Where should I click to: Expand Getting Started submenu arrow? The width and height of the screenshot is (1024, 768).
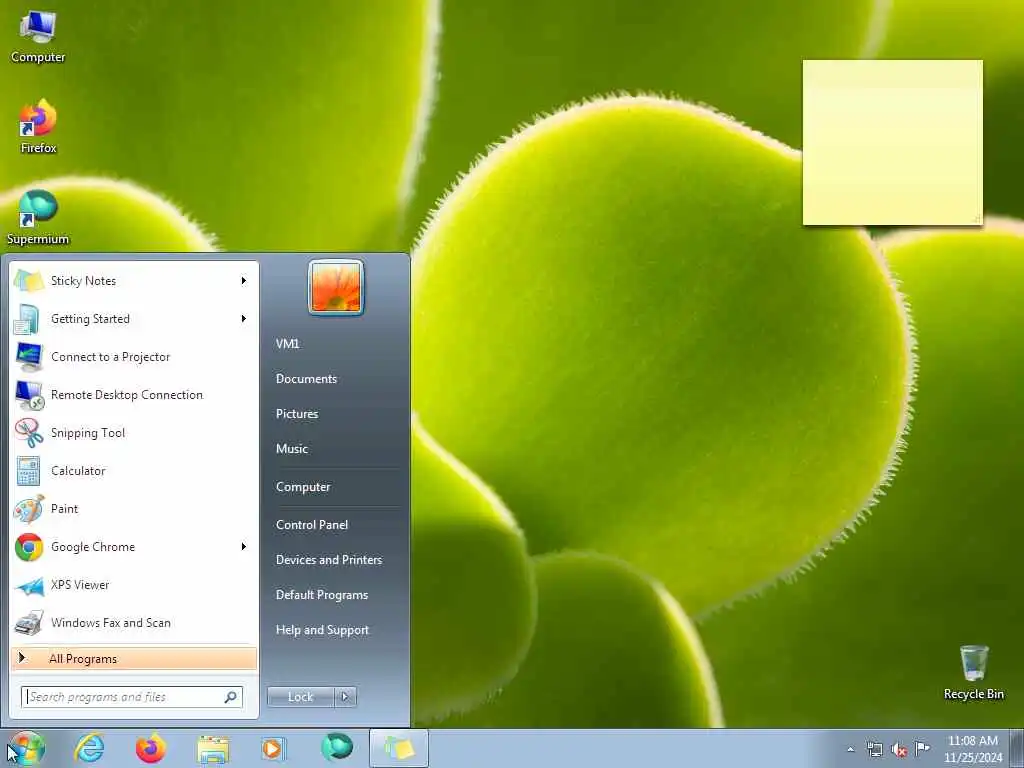point(244,319)
